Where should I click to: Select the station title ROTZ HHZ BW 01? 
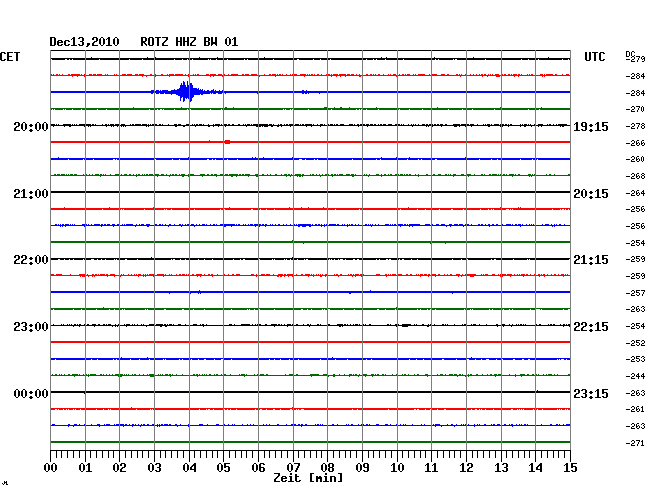(189, 42)
